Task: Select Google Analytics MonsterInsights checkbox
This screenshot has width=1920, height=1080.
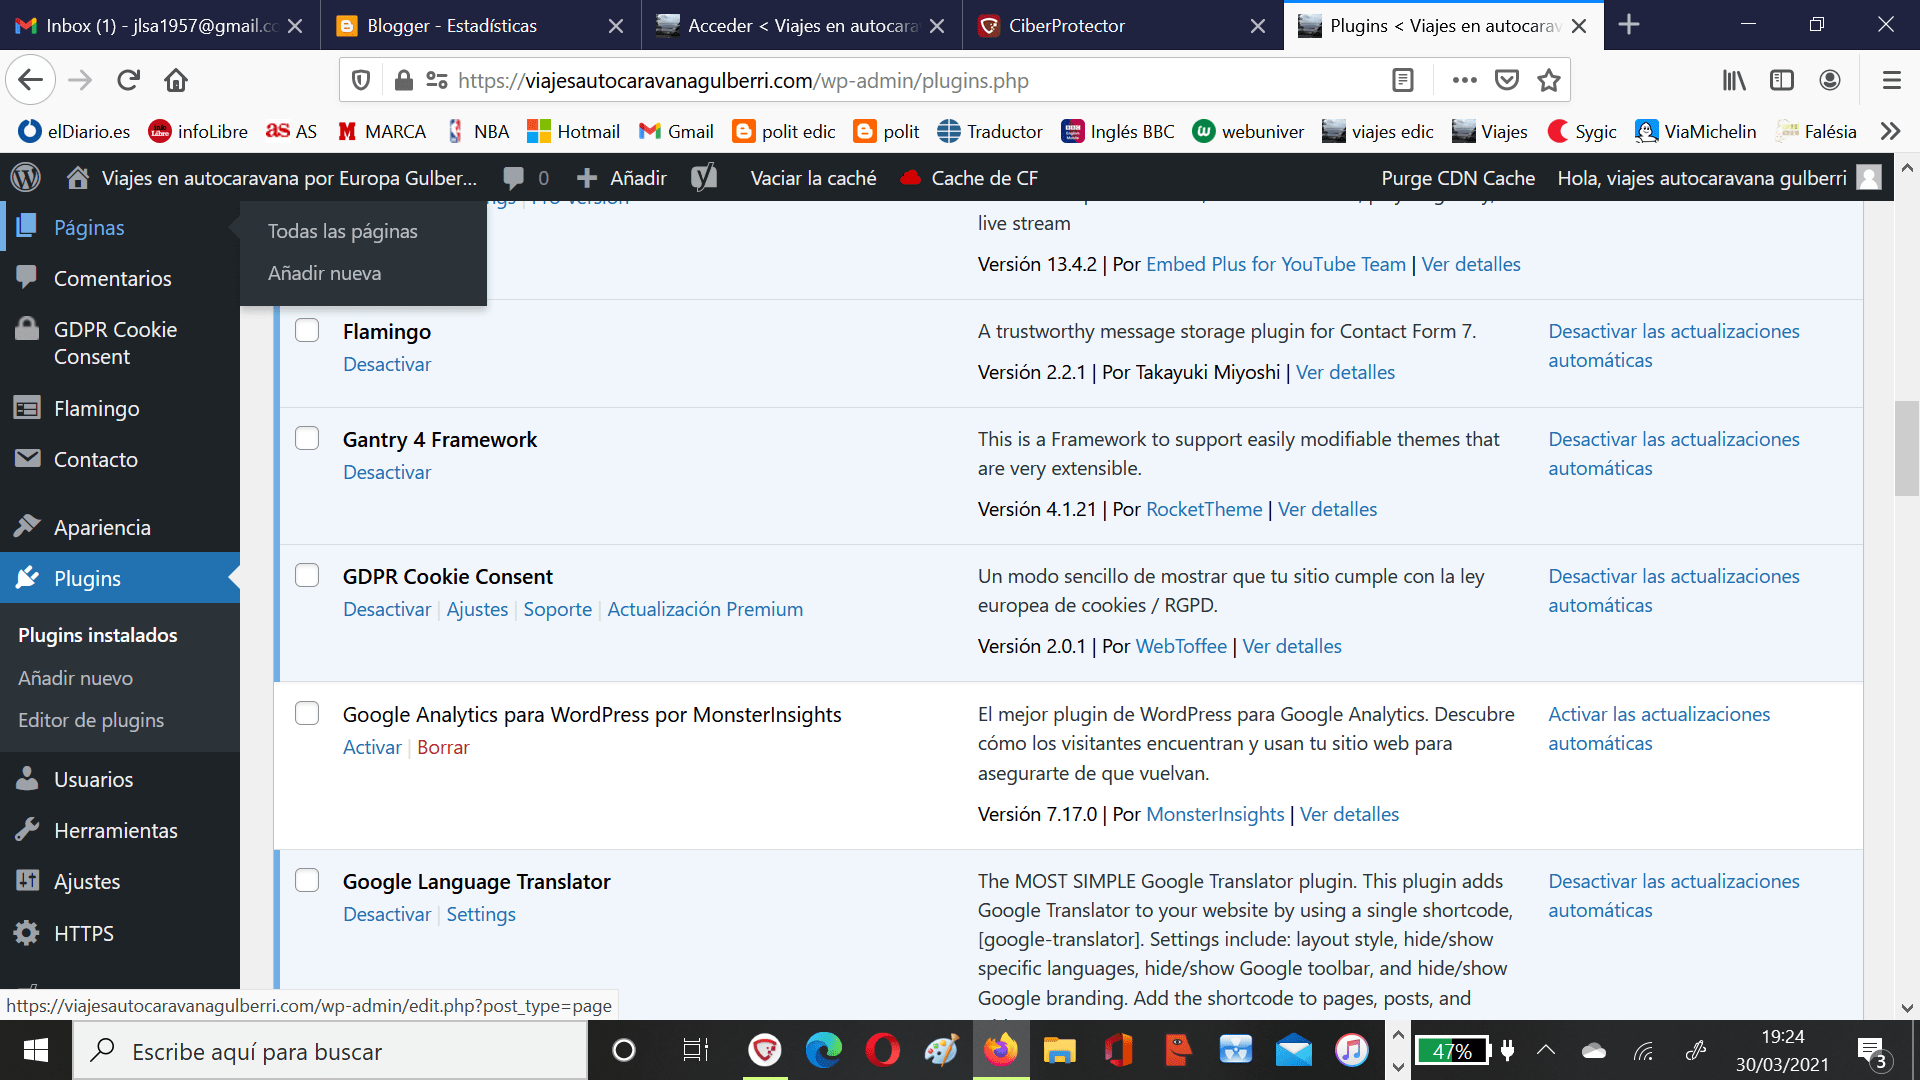Action: [x=307, y=714]
